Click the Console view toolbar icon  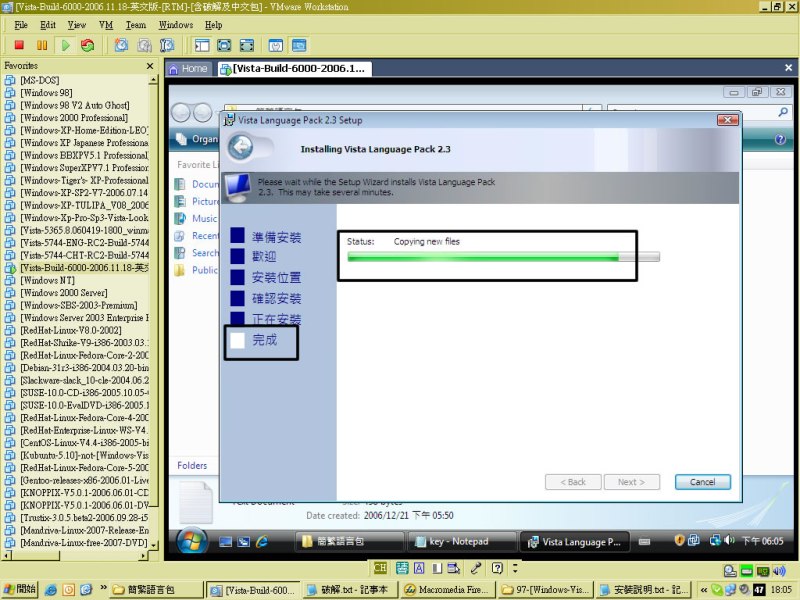coord(299,45)
